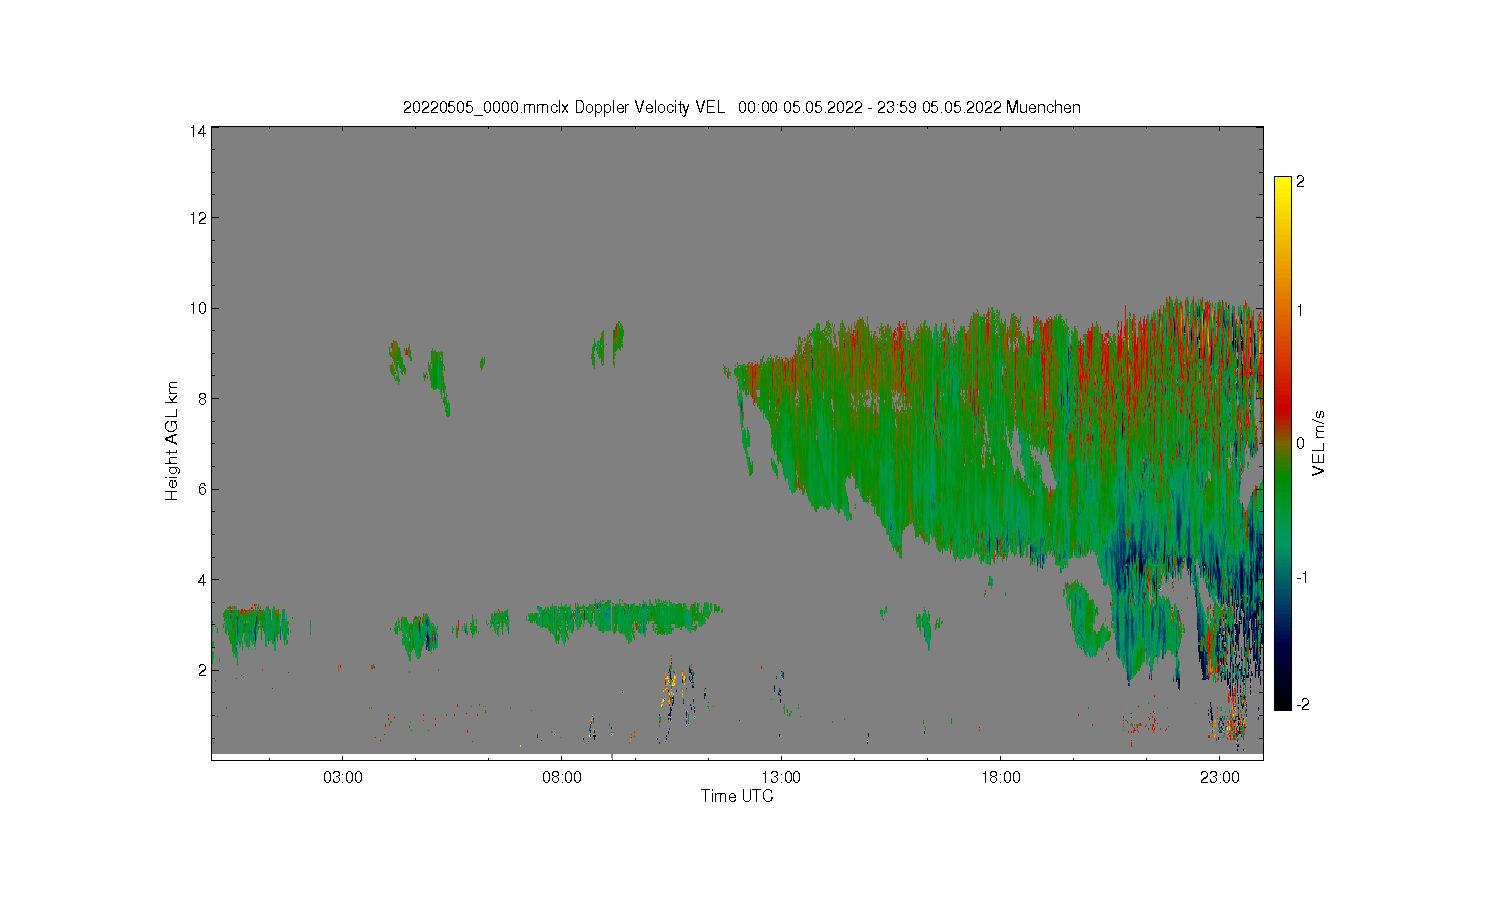This screenshot has height=900, width=1500.
Task: Click the 10 height tick label
Action: coord(199,308)
